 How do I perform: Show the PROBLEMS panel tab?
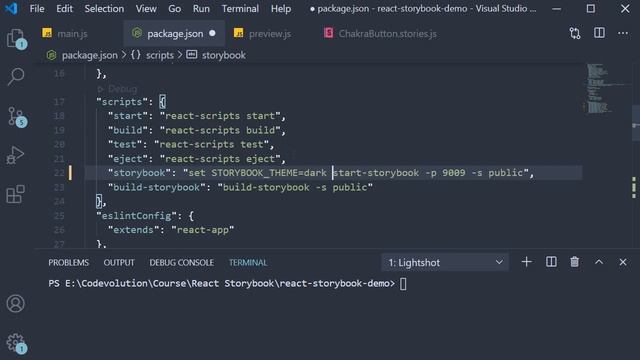[69, 262]
